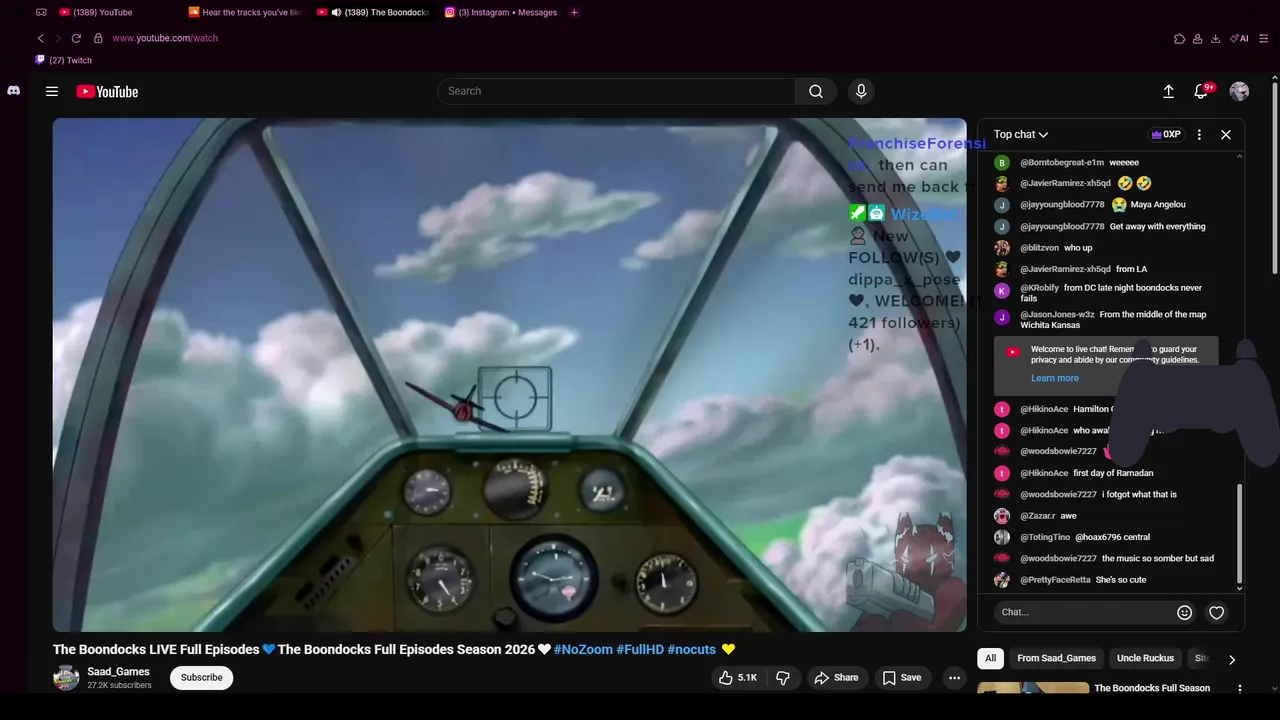The height and width of the screenshot is (720, 1280).
Task: Go back in browser history
Action: (40, 38)
